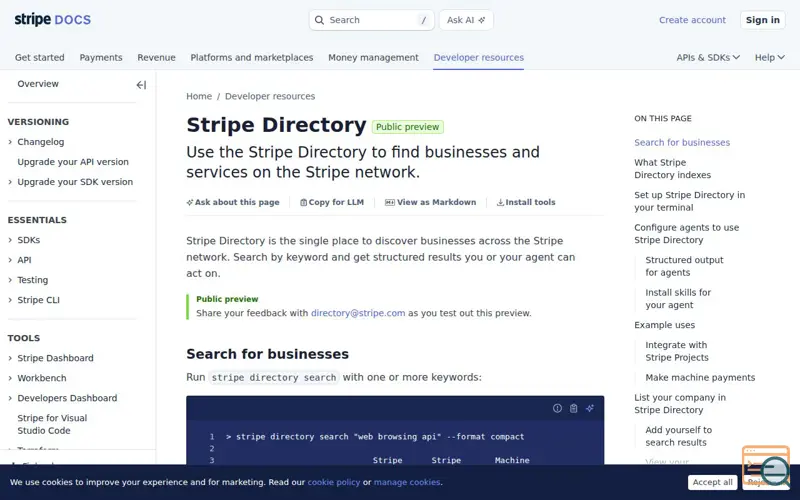Click Accept all cookies button

[x=712, y=482]
